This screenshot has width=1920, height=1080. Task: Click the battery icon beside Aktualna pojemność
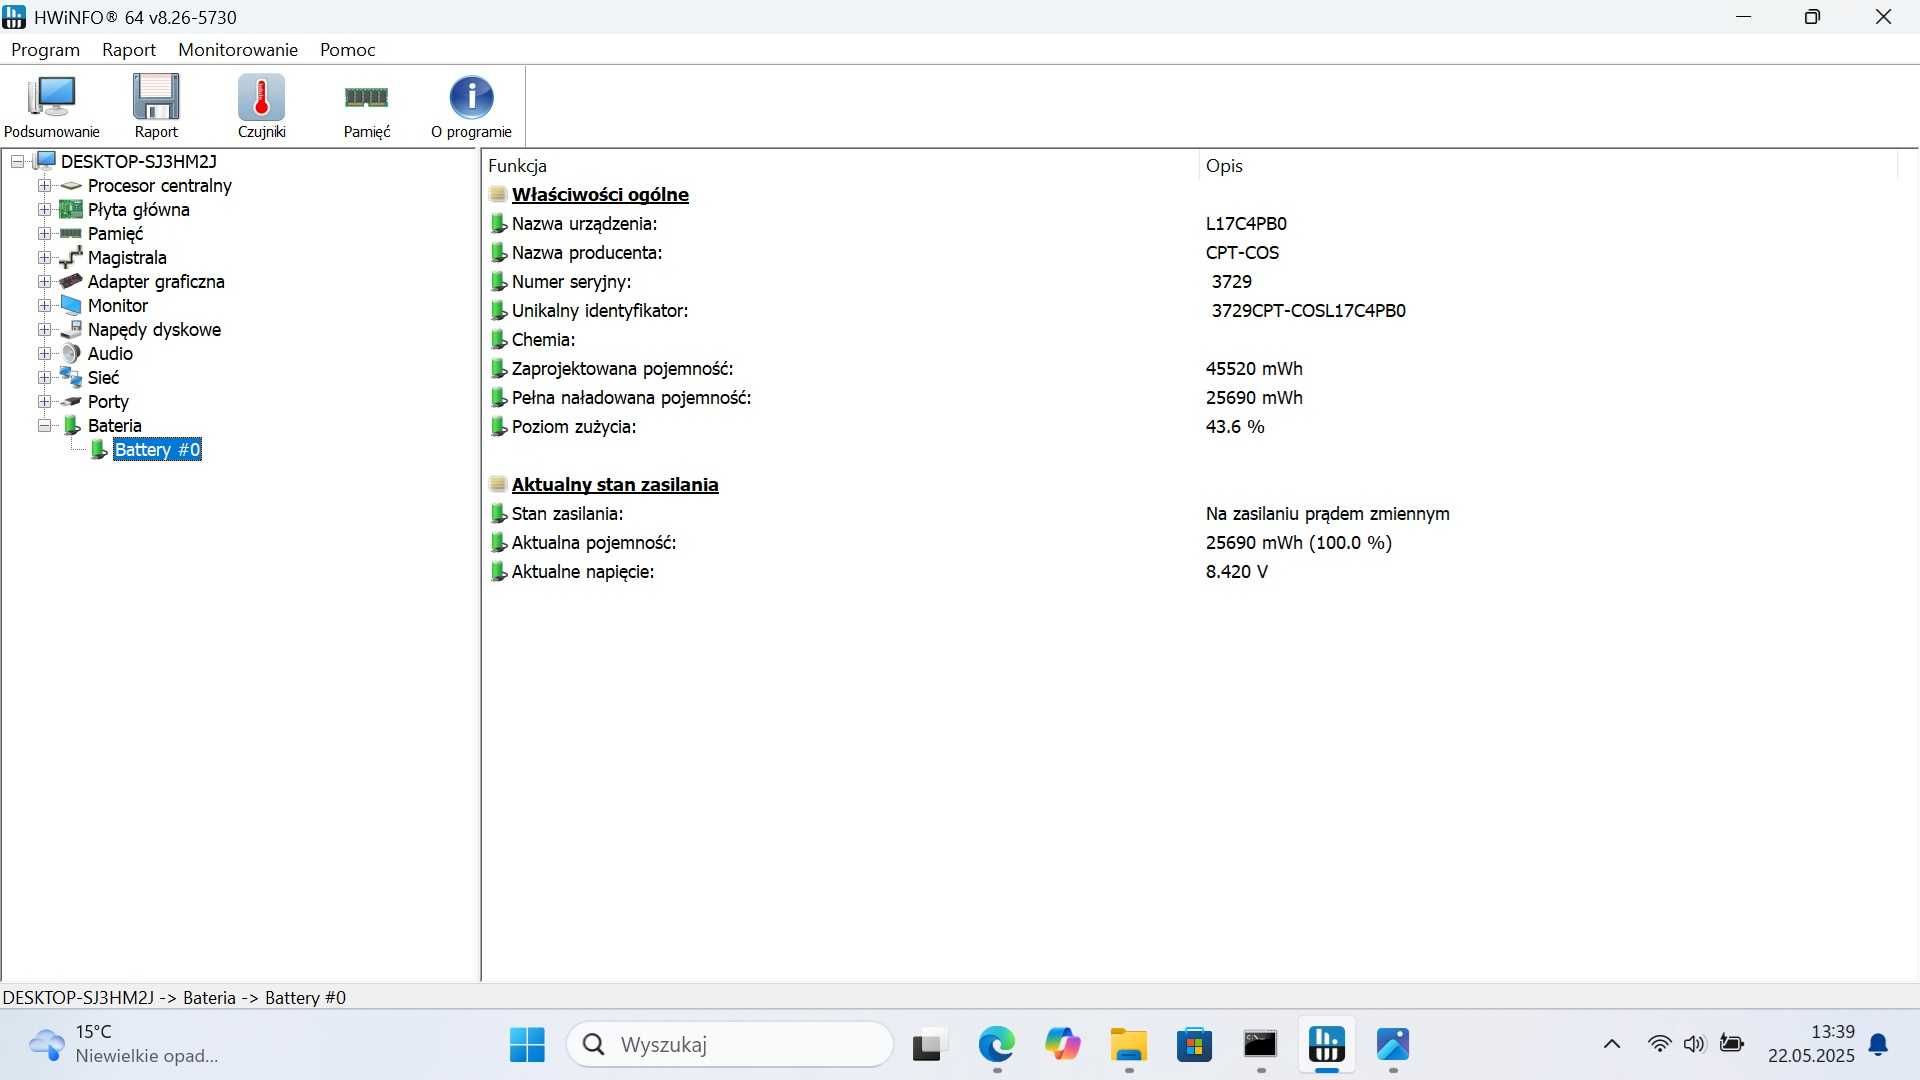click(498, 543)
